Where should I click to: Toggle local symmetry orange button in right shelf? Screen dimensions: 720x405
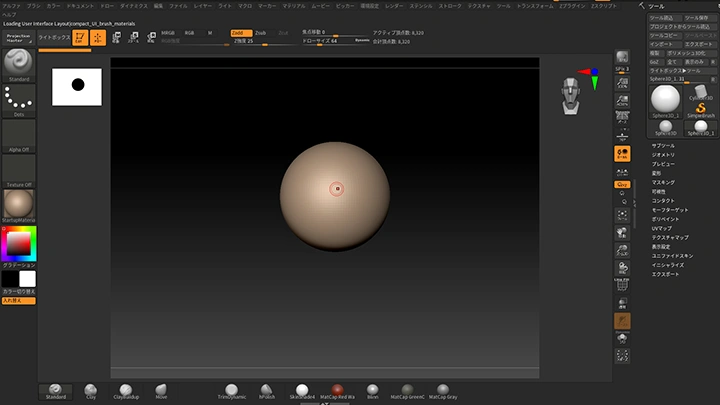tap(622, 153)
